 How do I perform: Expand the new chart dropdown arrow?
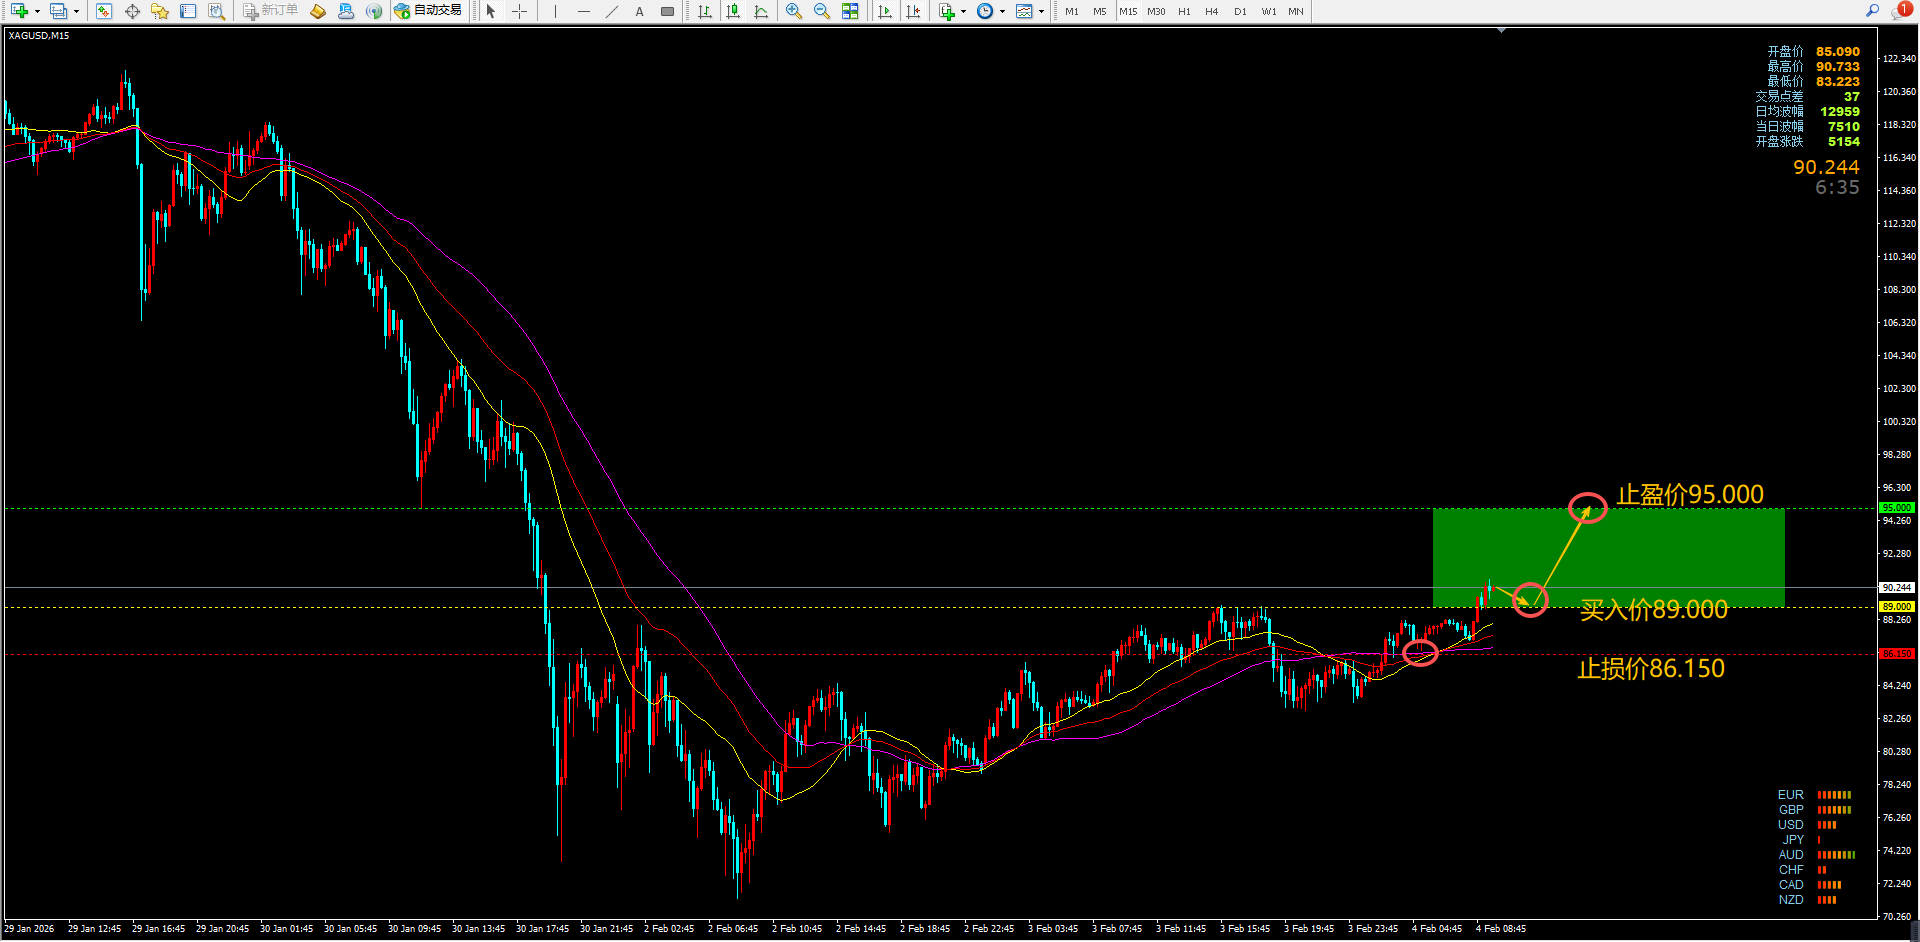click(37, 11)
